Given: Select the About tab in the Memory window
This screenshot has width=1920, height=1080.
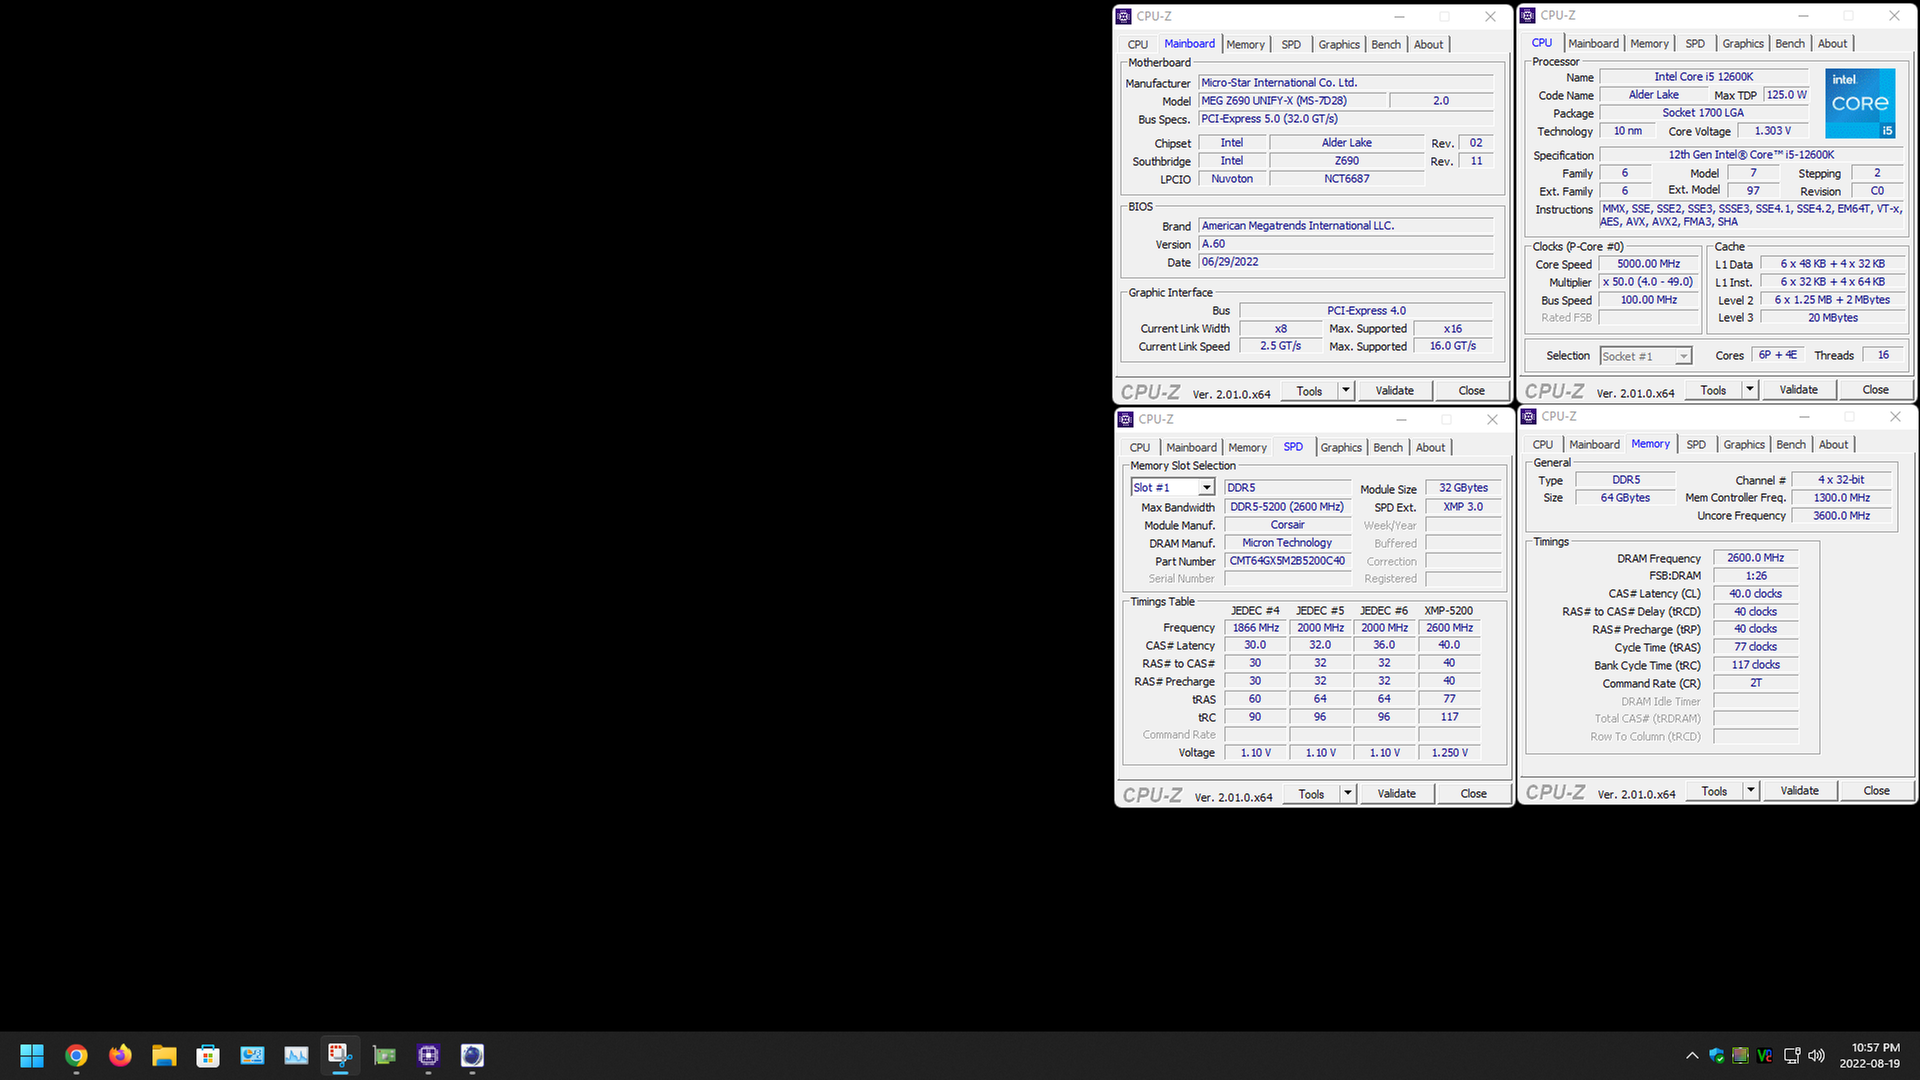Looking at the screenshot, I should (1833, 444).
